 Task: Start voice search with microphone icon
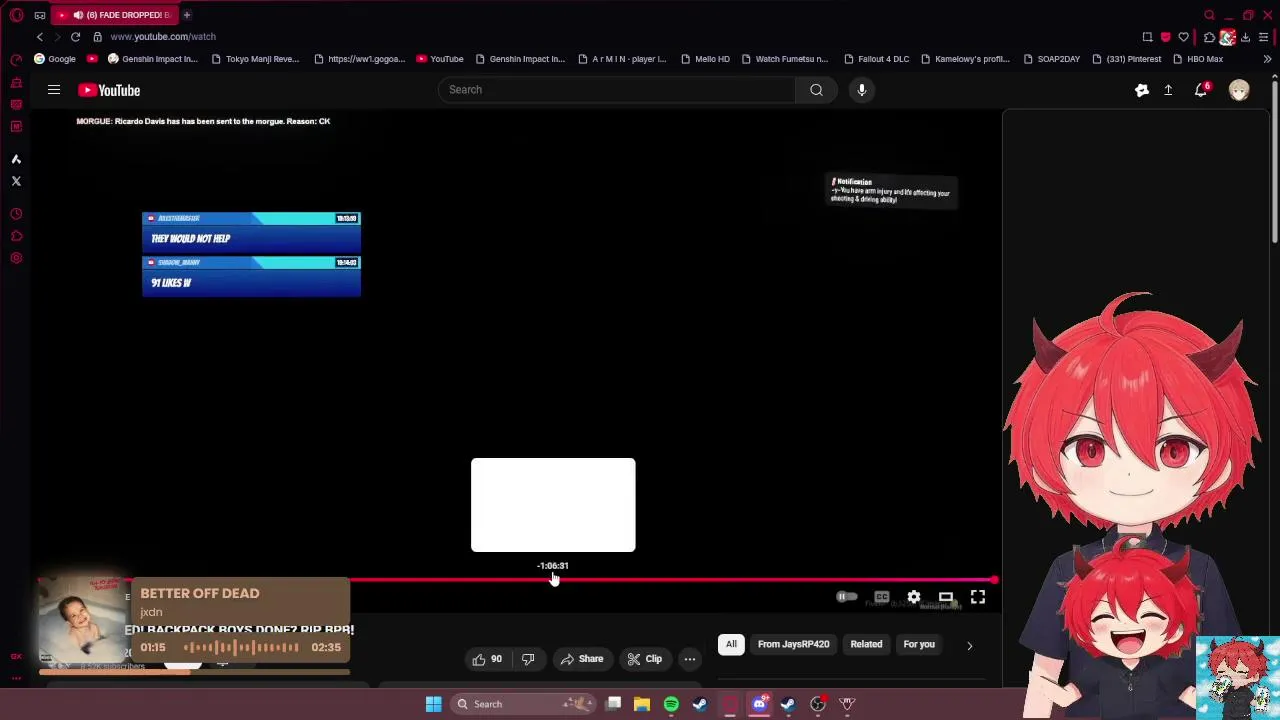point(861,90)
